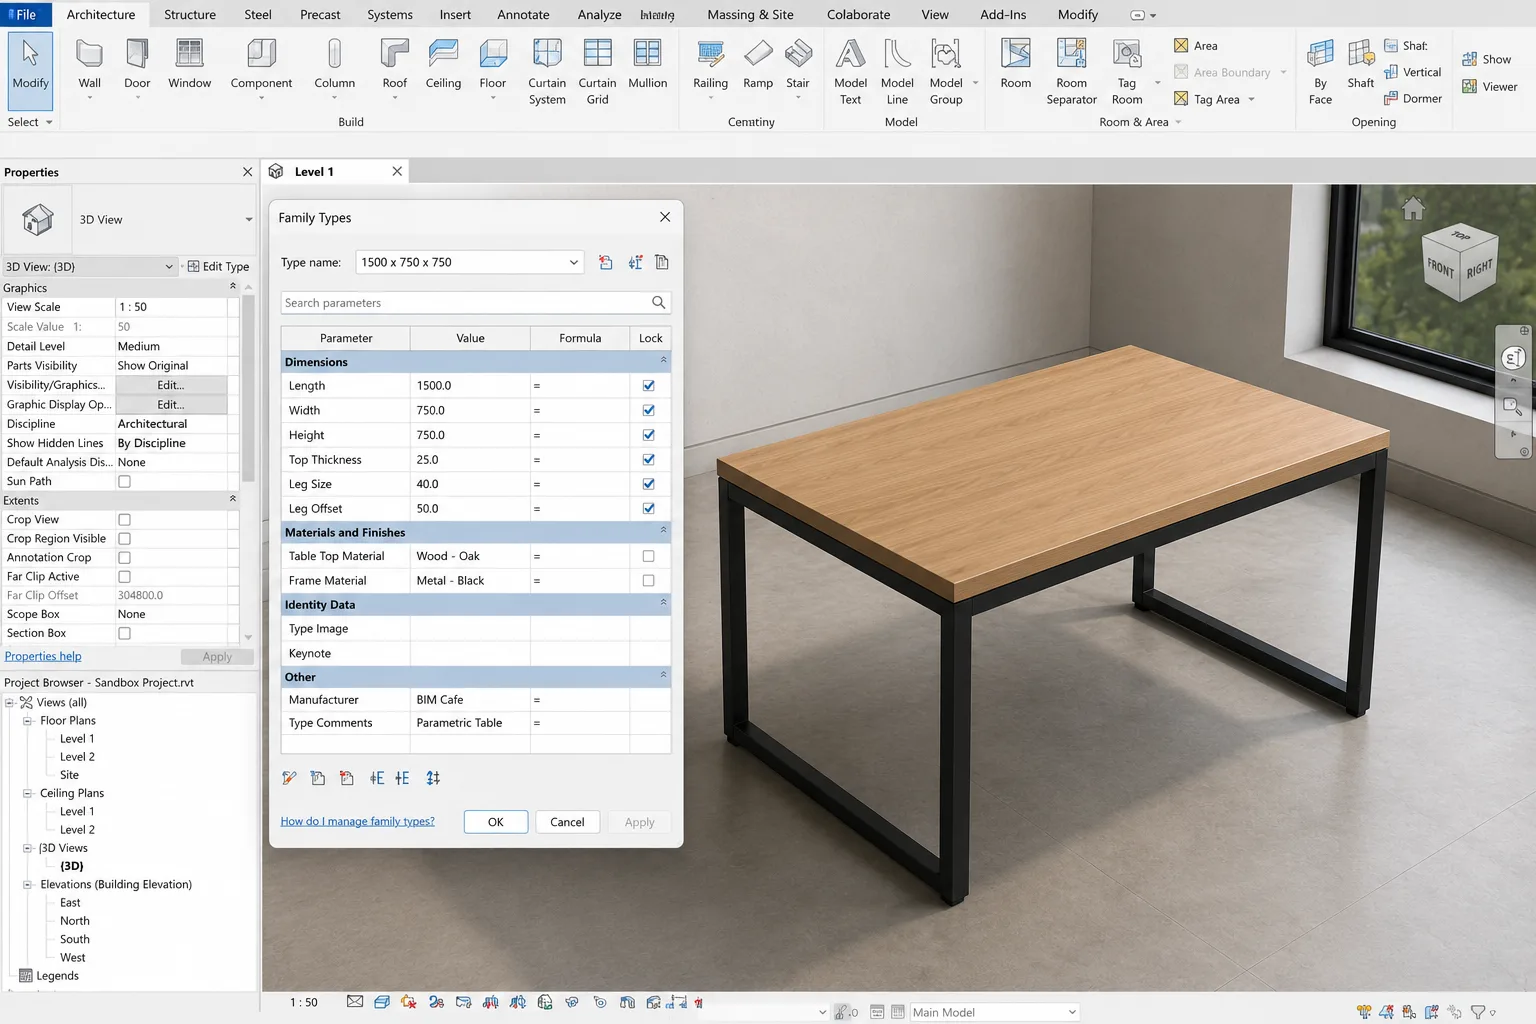Image resolution: width=1536 pixels, height=1024 pixels.
Task: Choose the Curtain System tool
Action: (x=547, y=71)
